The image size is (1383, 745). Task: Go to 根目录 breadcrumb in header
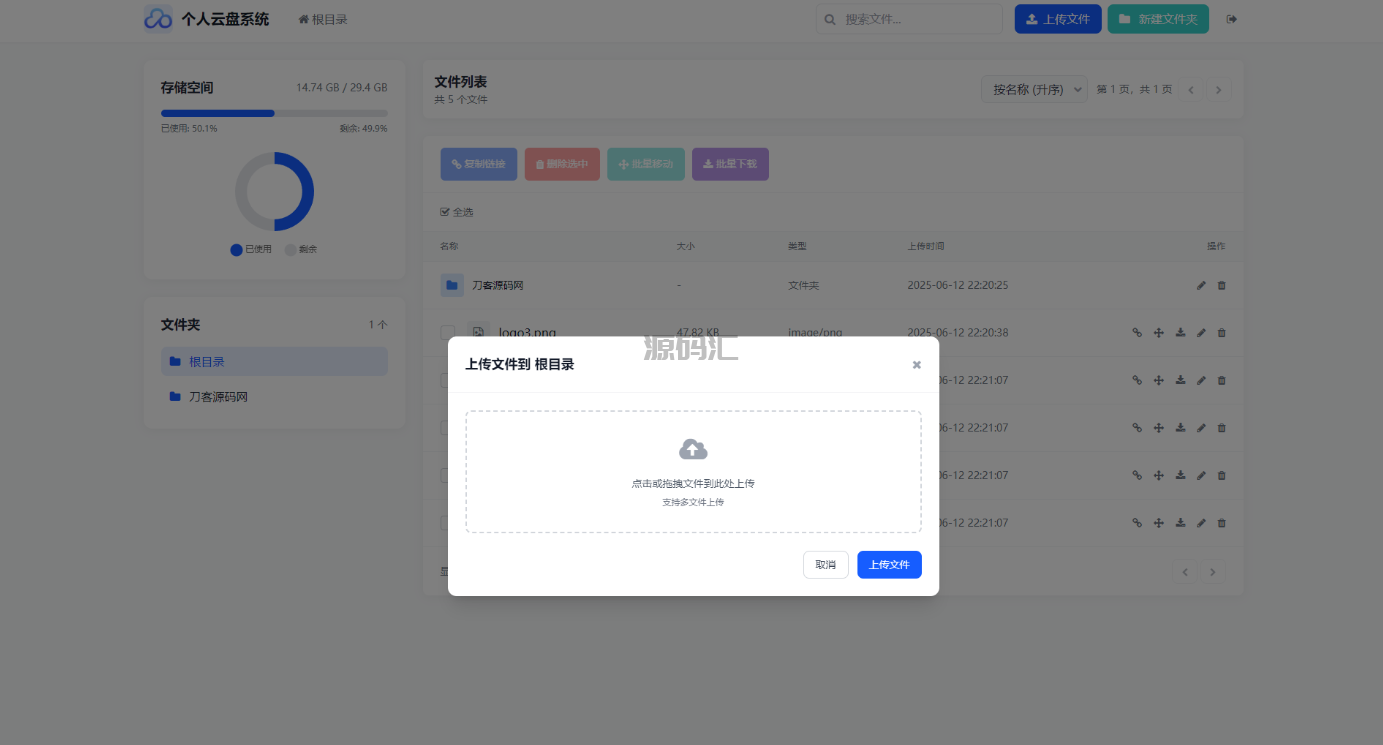(x=323, y=19)
